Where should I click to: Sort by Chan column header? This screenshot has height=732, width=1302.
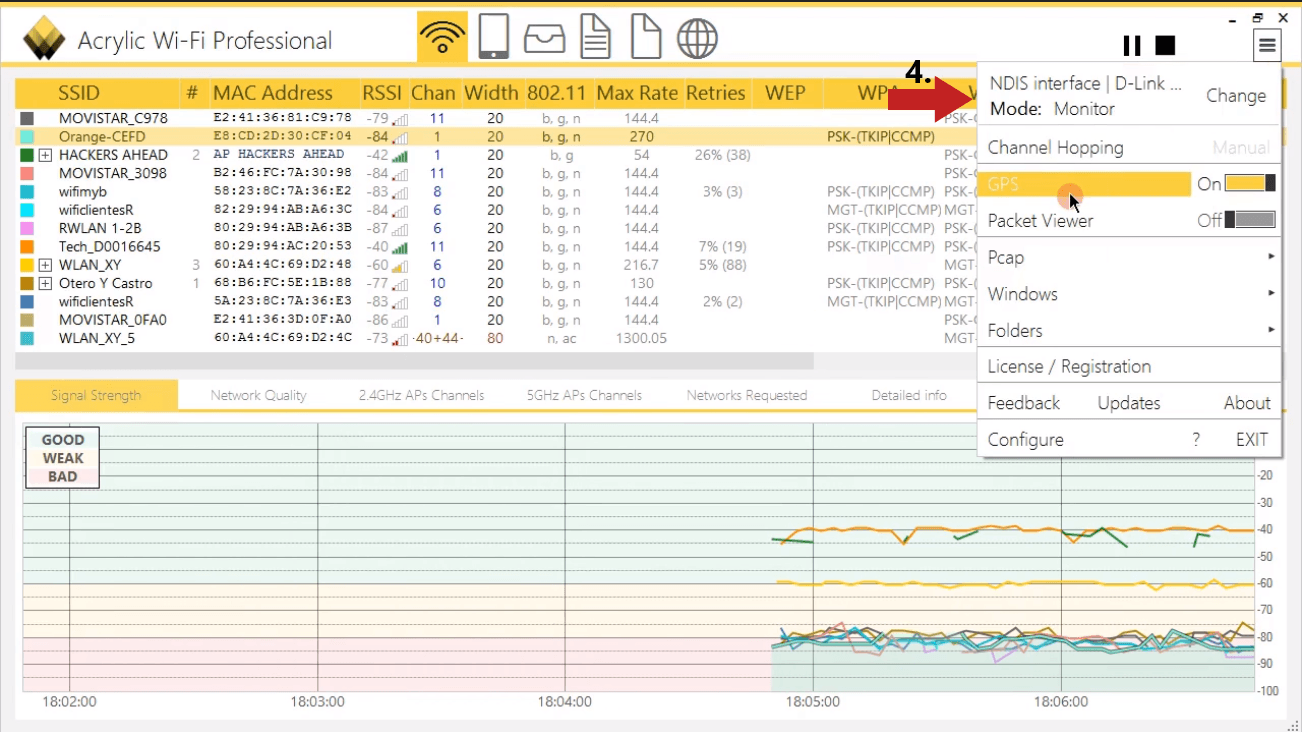click(x=433, y=93)
